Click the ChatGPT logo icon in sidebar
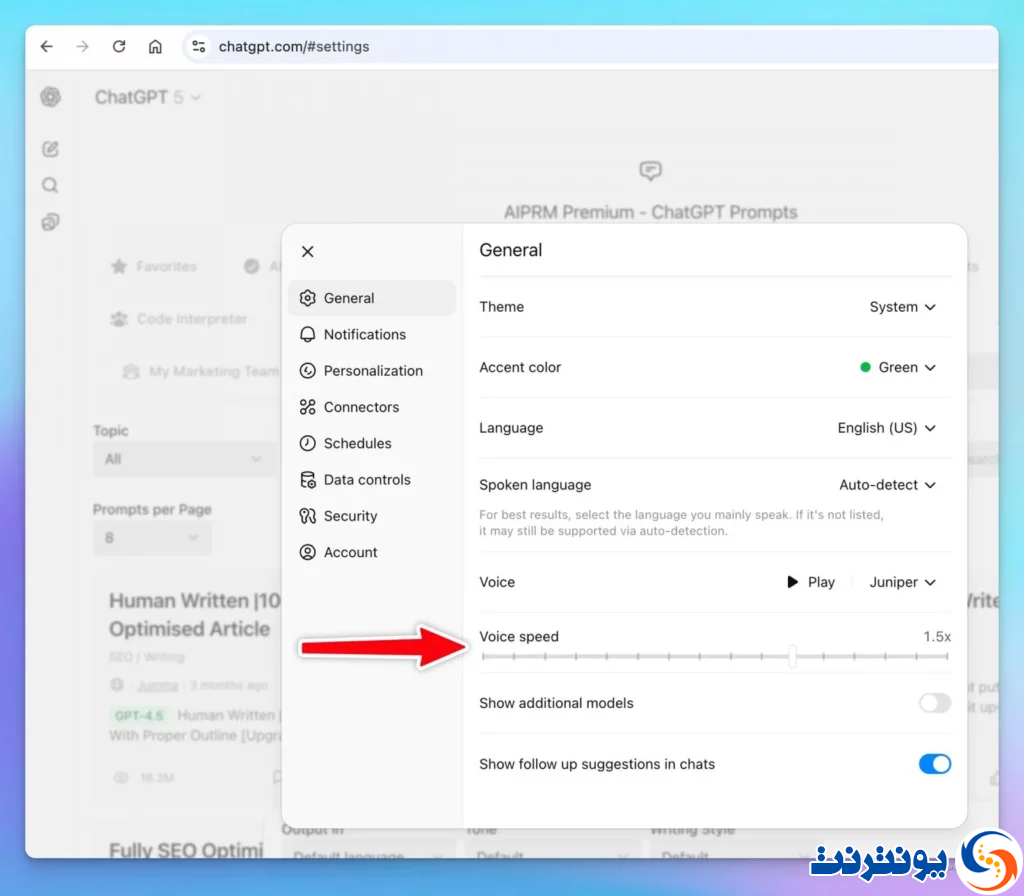Screen dimensions: 1024x896 (50, 97)
